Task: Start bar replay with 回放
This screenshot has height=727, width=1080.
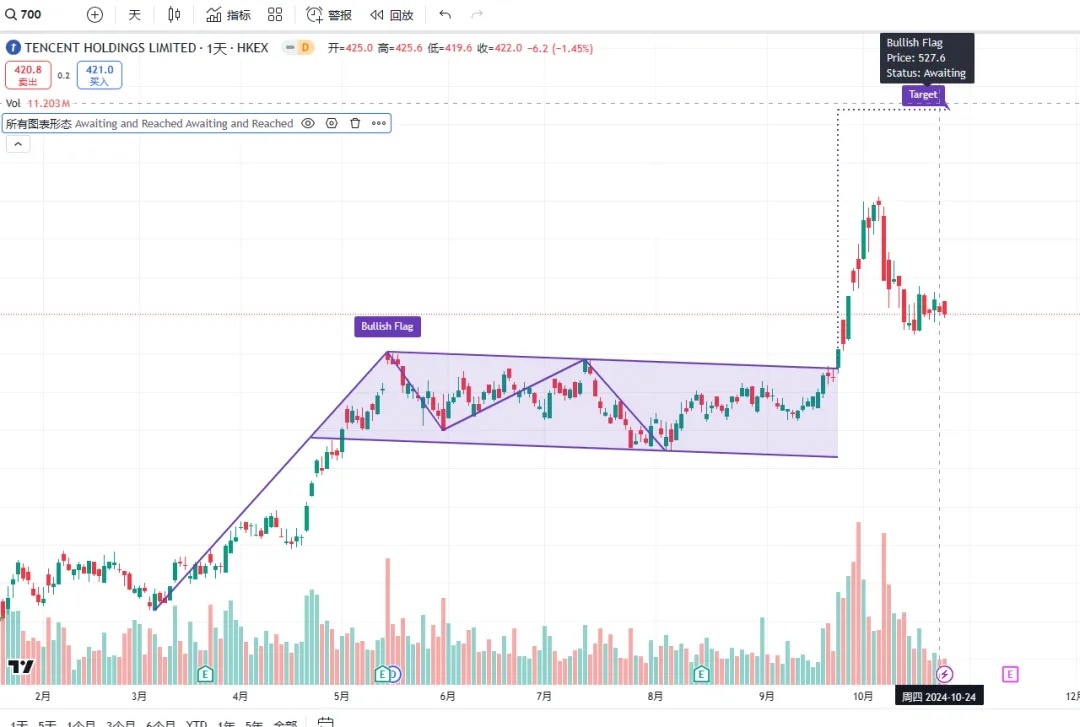Action: [x=391, y=15]
